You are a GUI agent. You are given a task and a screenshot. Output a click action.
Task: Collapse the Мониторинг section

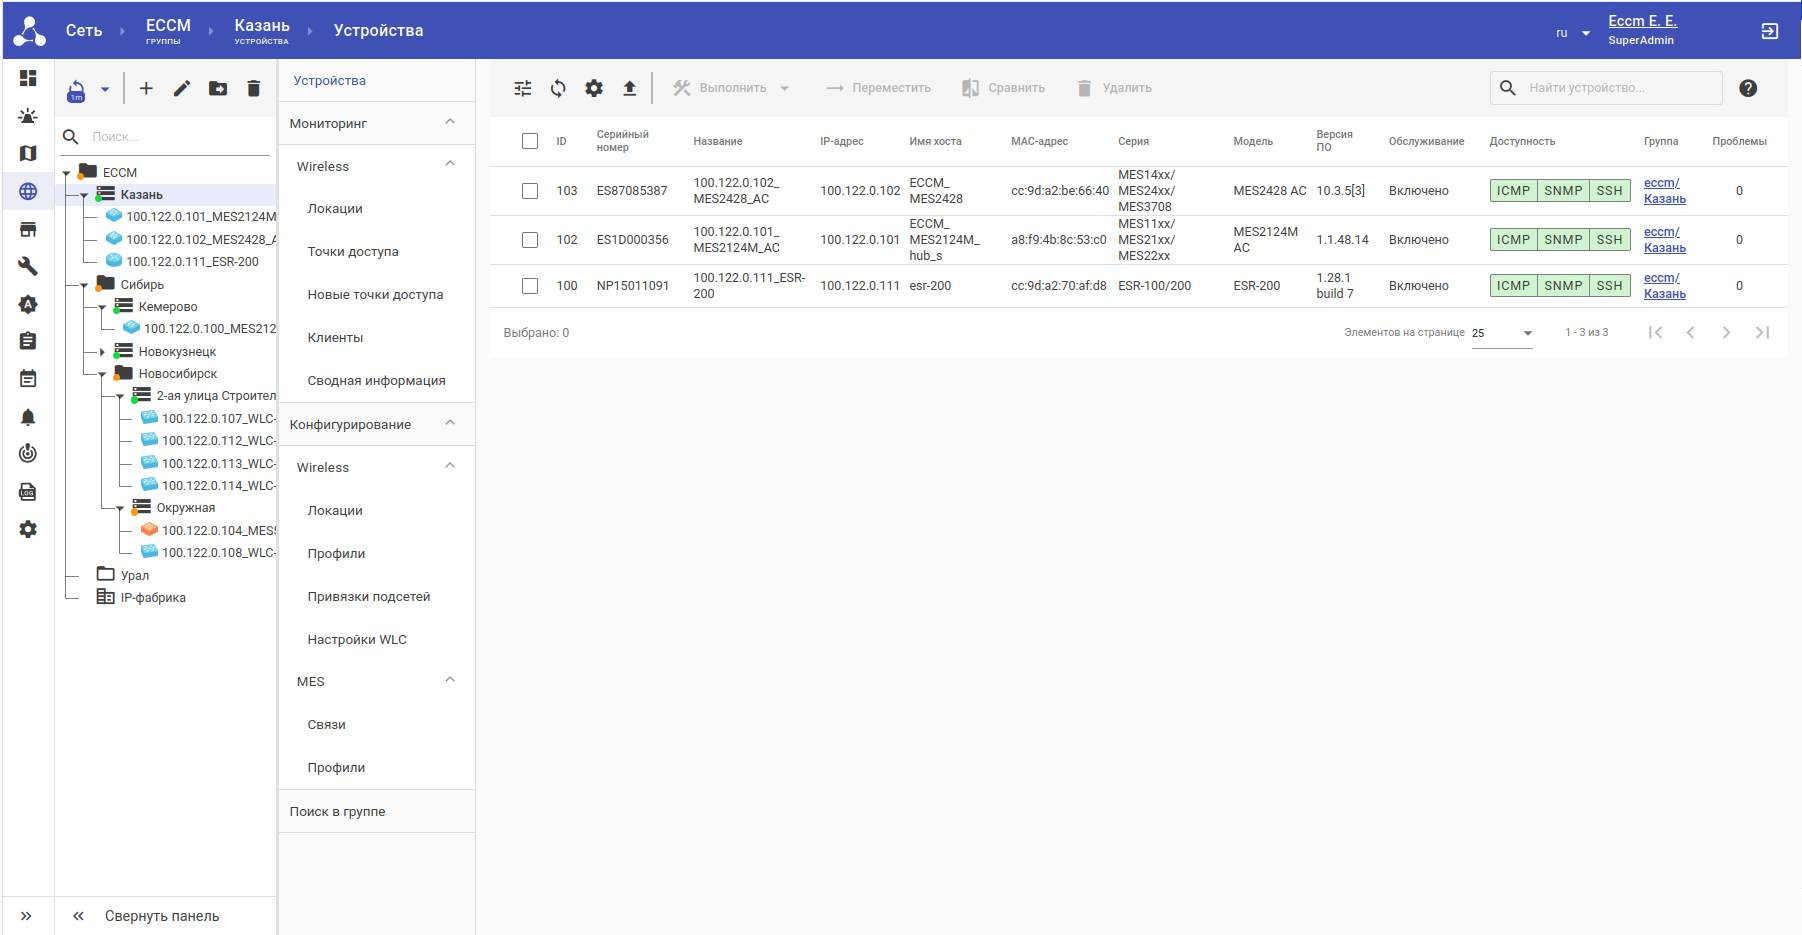tap(450, 122)
